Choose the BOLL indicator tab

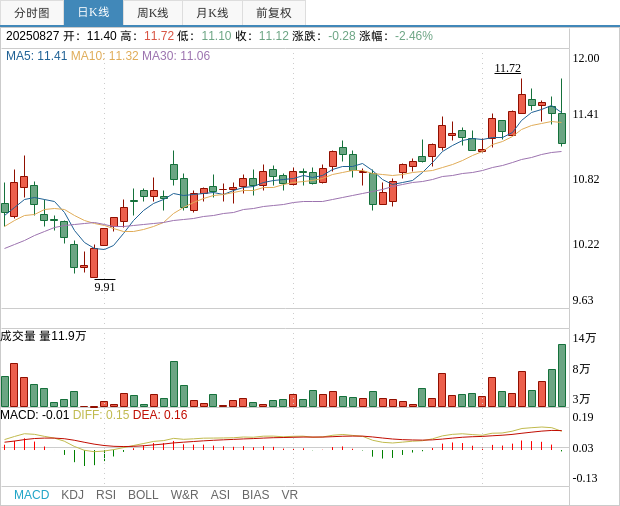[143, 495]
